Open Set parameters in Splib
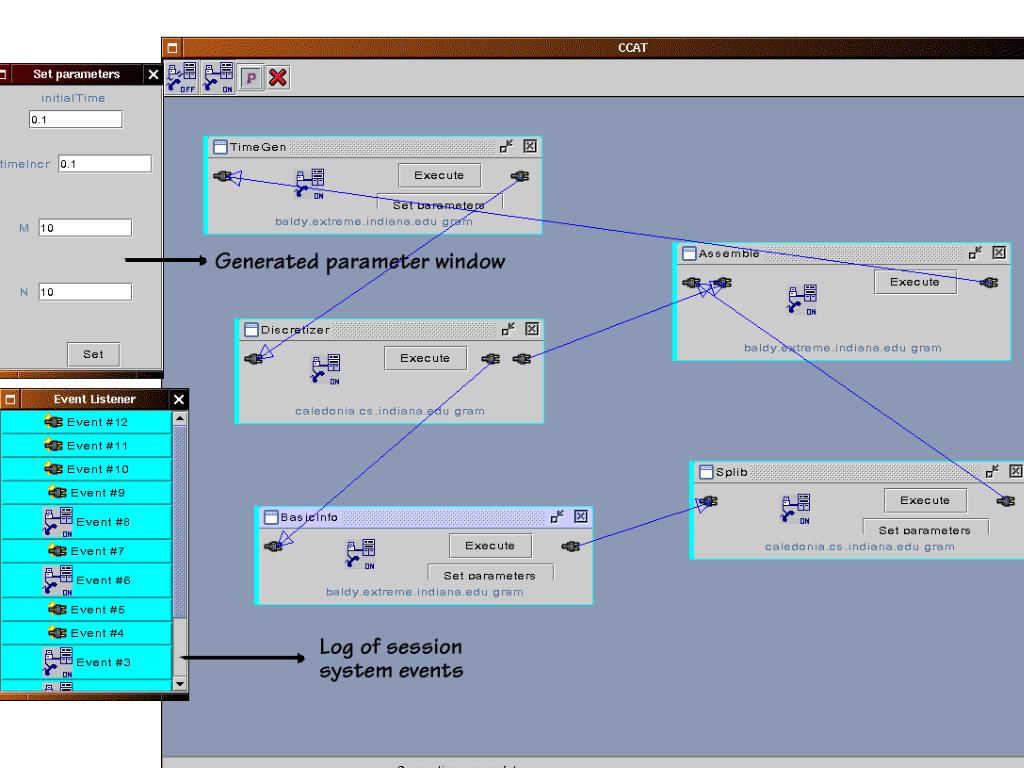Screen dimensions: 1024x768 [925, 527]
